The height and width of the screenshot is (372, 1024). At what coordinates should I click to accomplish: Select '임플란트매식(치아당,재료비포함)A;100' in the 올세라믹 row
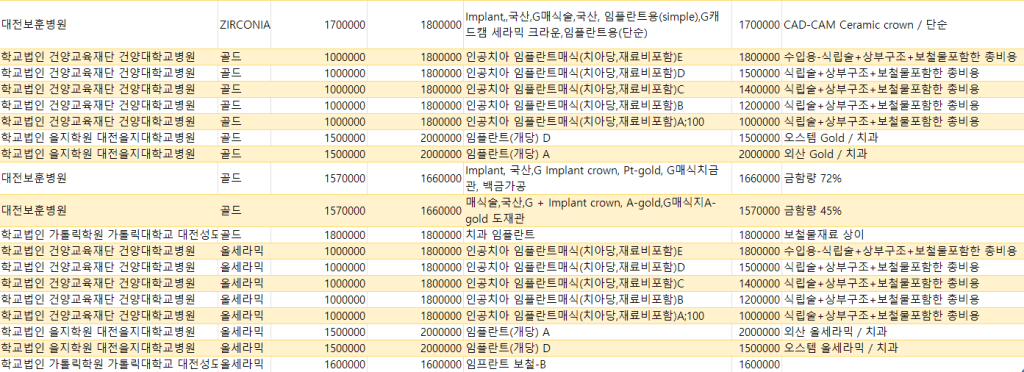click(x=598, y=316)
